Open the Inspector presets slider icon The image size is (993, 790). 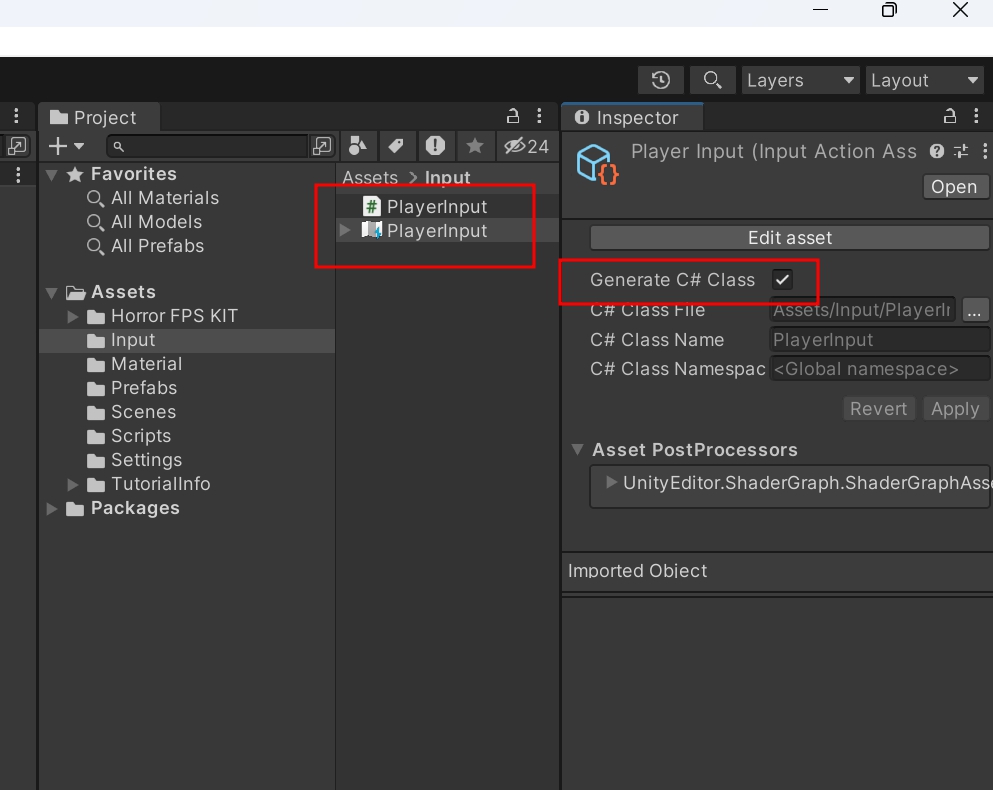click(961, 151)
